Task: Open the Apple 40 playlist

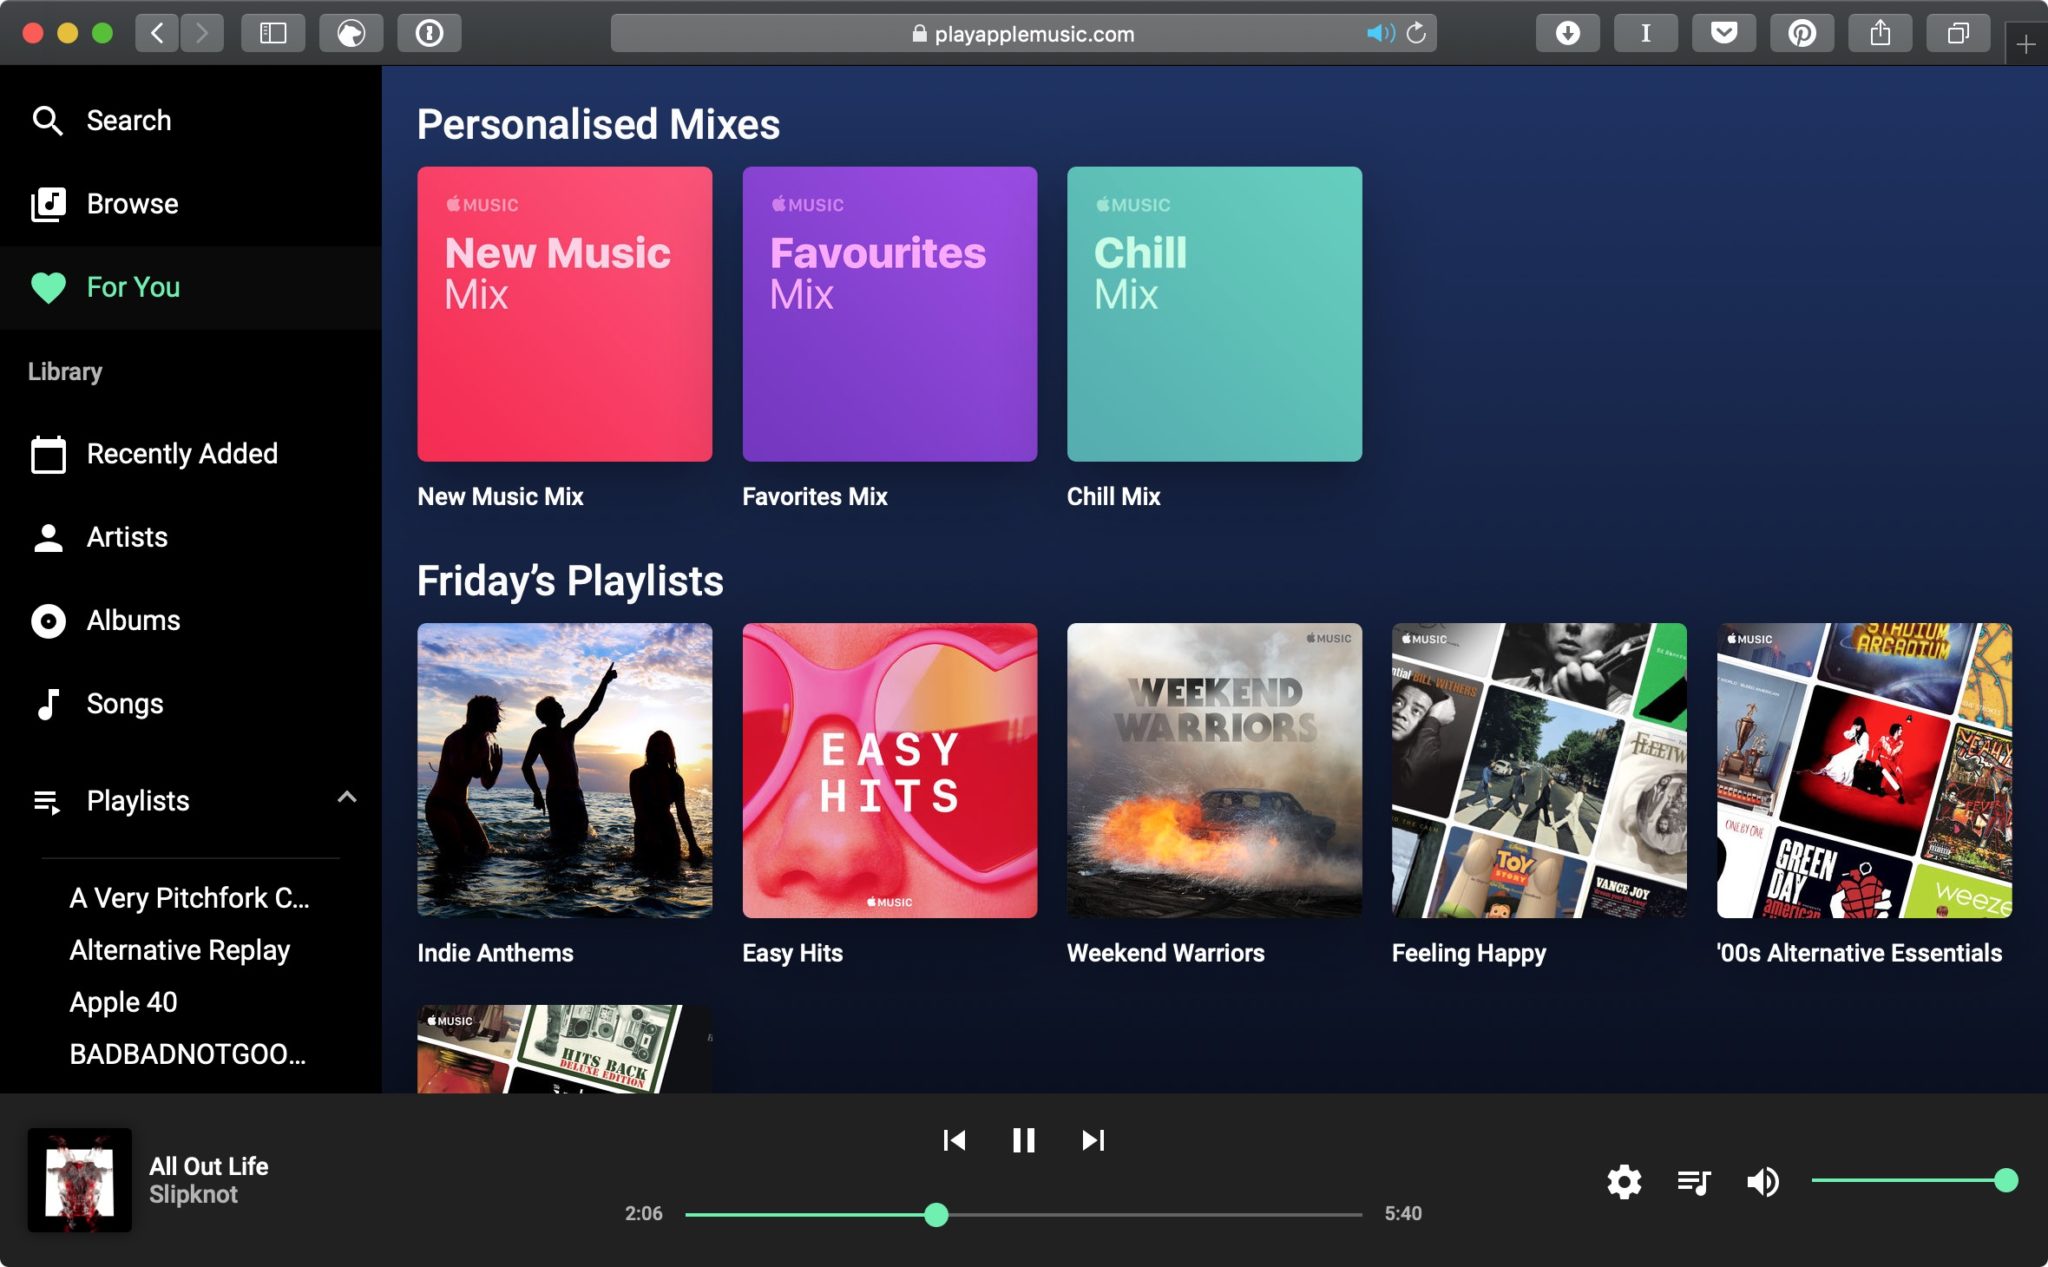Action: [123, 1002]
